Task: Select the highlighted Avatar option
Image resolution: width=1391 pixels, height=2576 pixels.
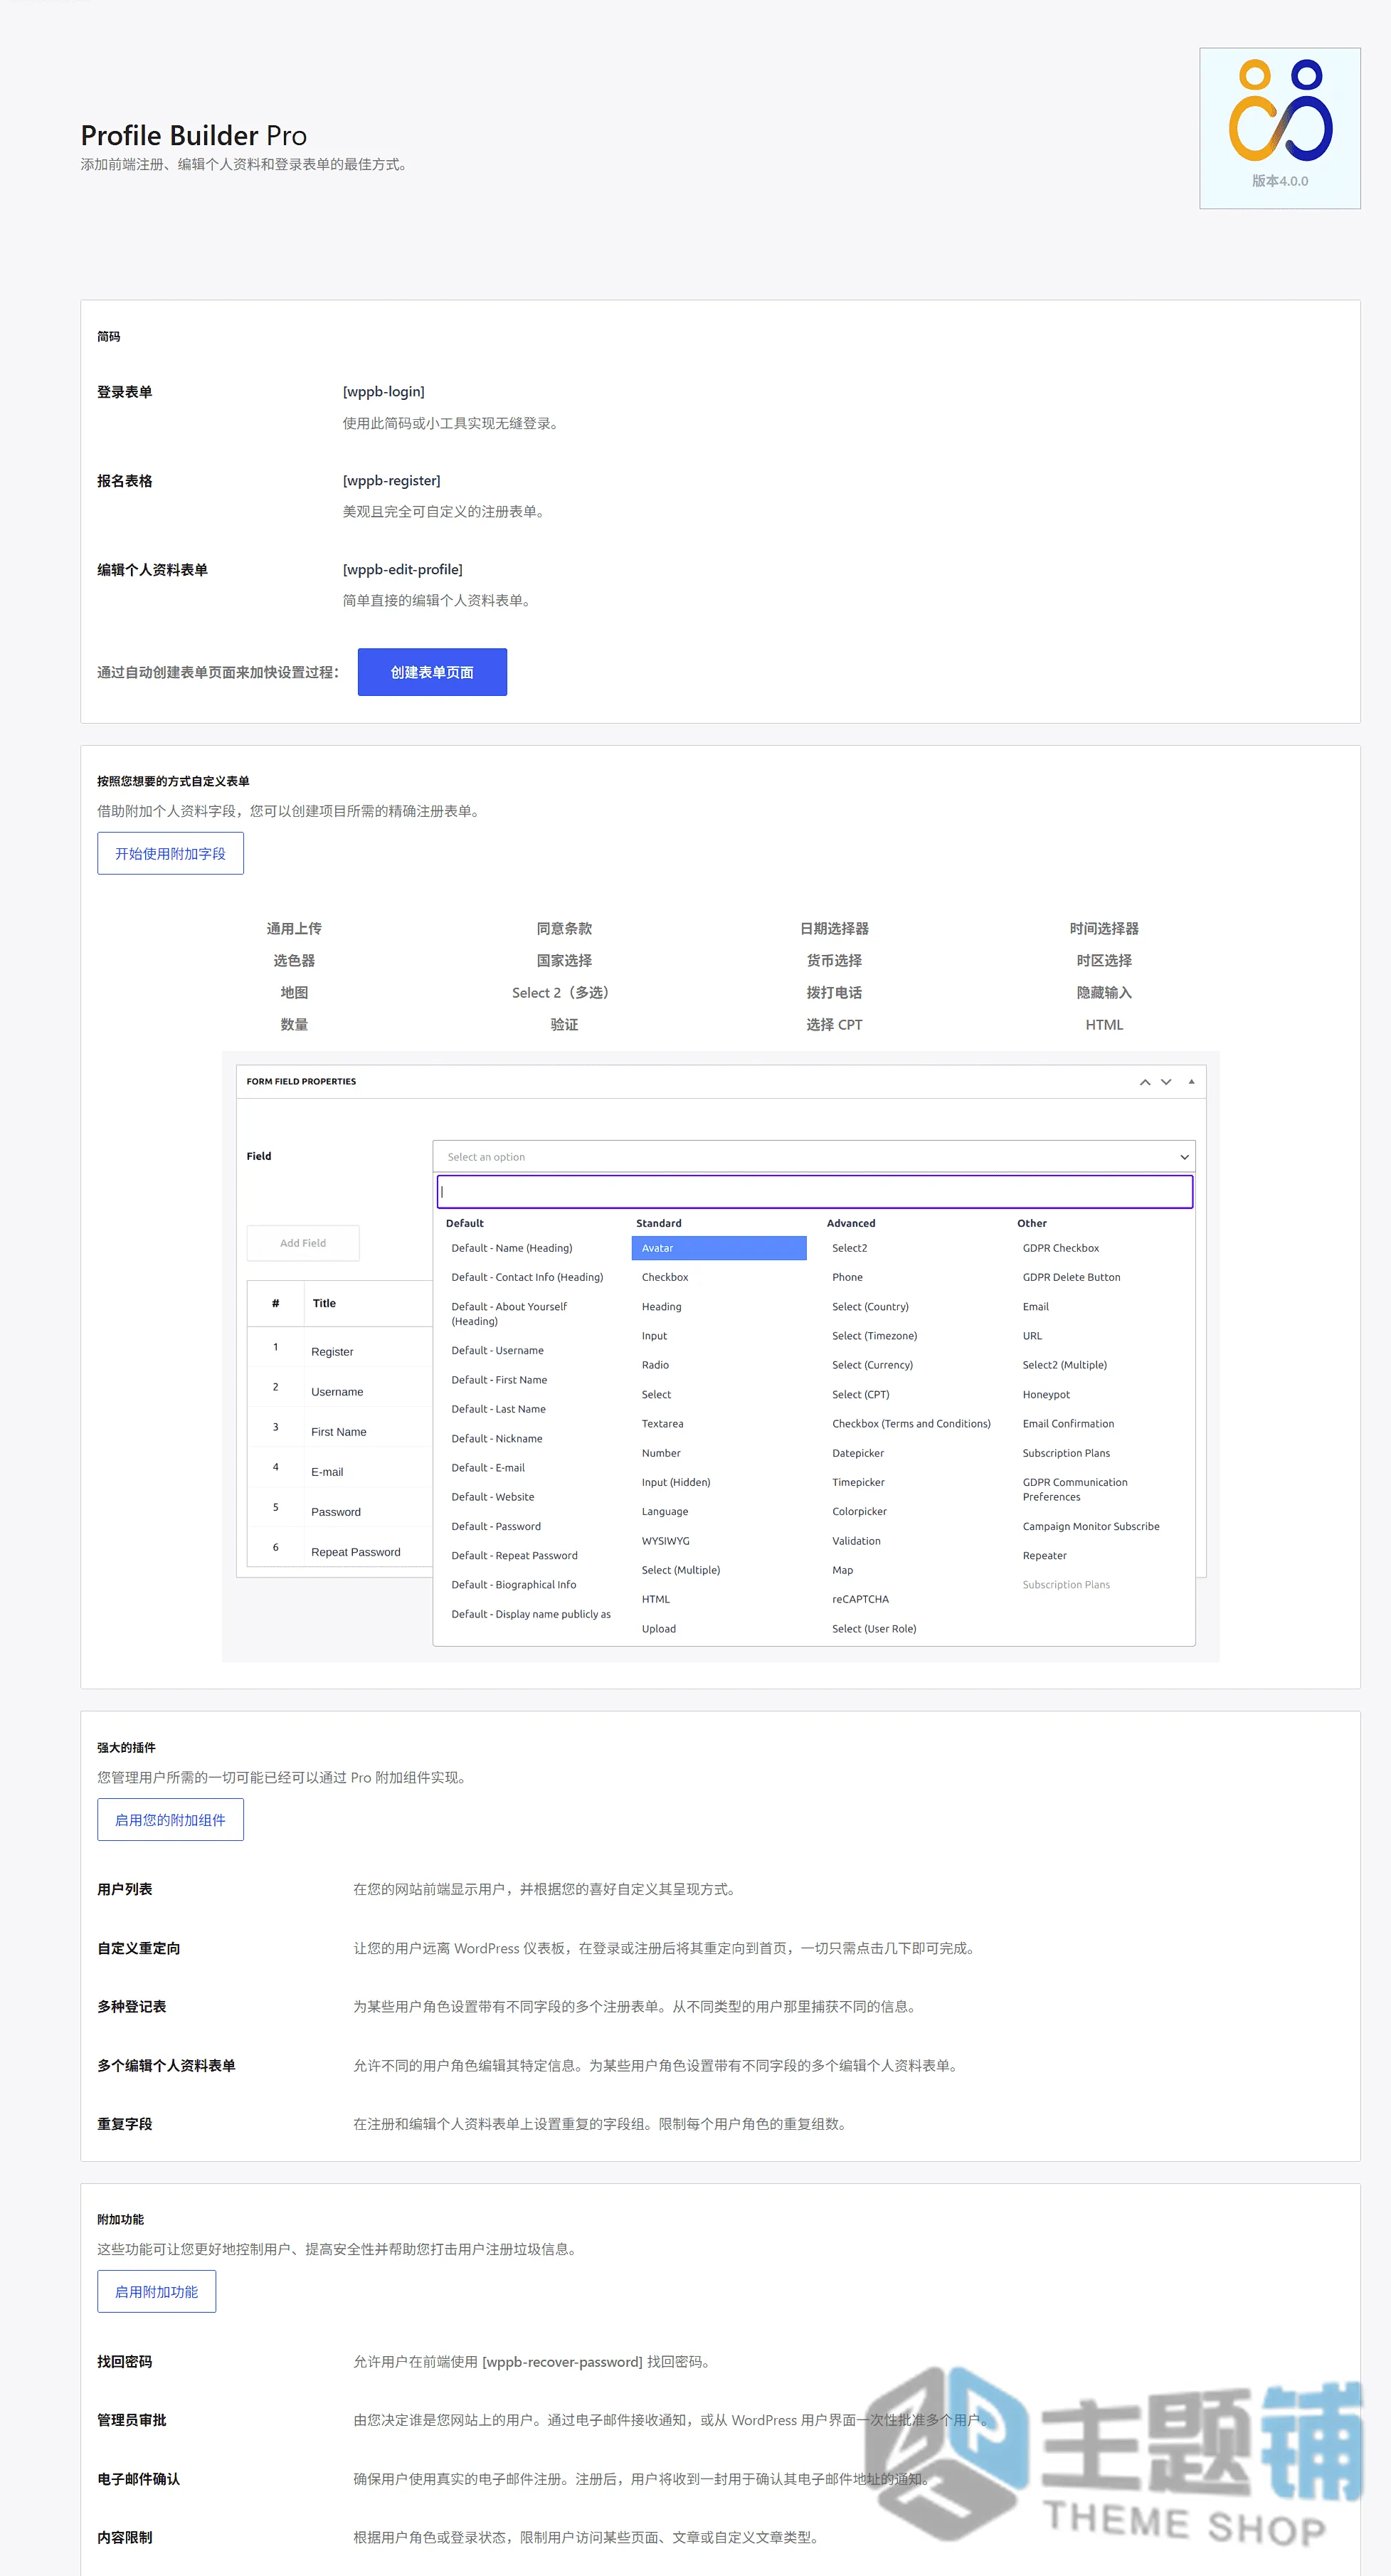Action: [718, 1248]
